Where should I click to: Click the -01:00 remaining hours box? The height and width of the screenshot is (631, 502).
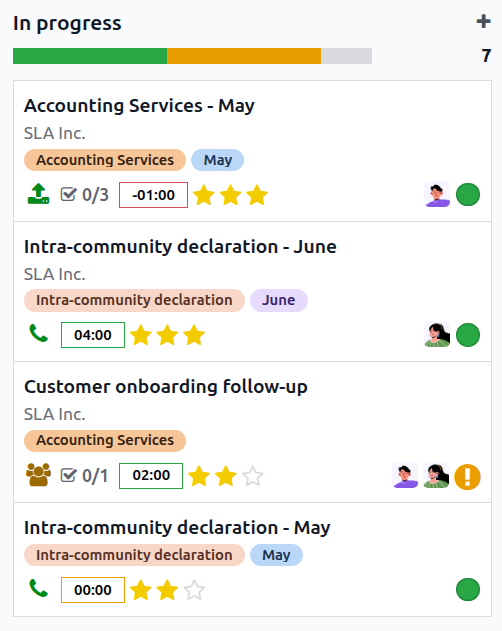click(x=153, y=195)
